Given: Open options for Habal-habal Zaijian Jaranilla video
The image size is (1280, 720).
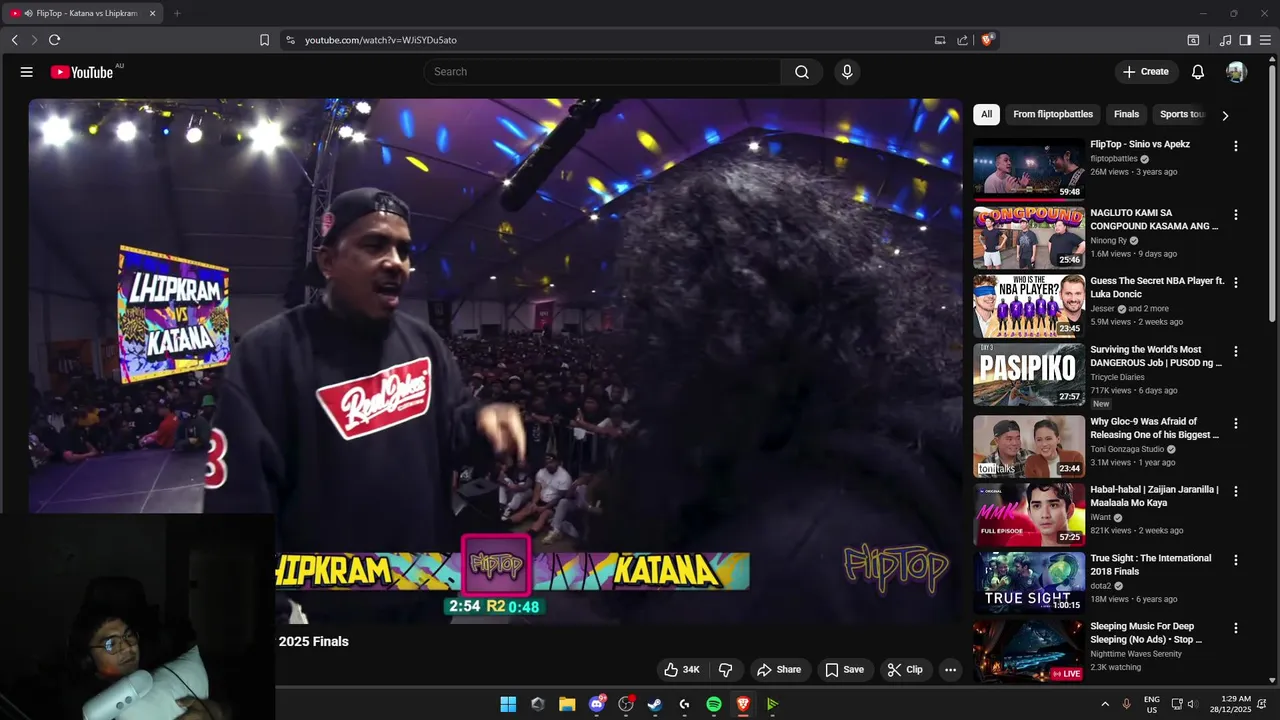Looking at the screenshot, I should point(1235,491).
